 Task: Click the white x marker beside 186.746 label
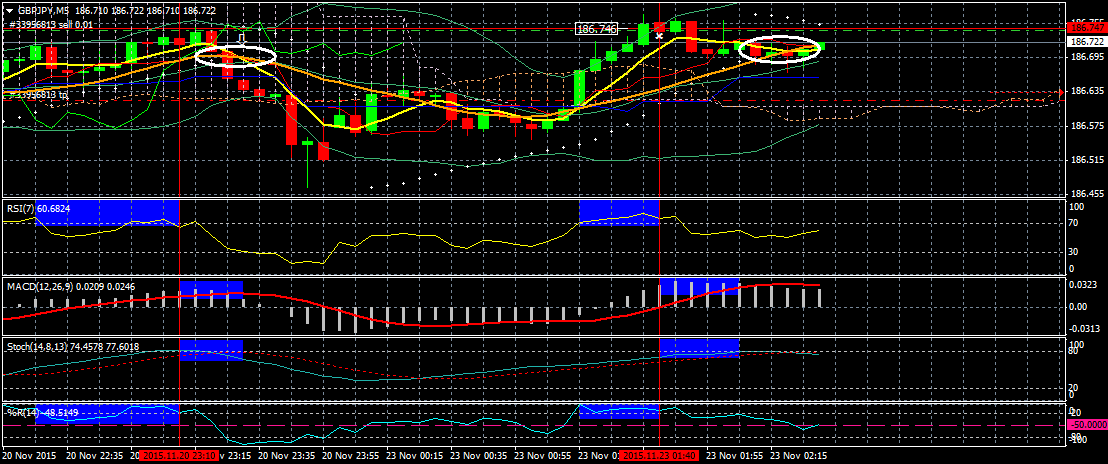[659, 34]
